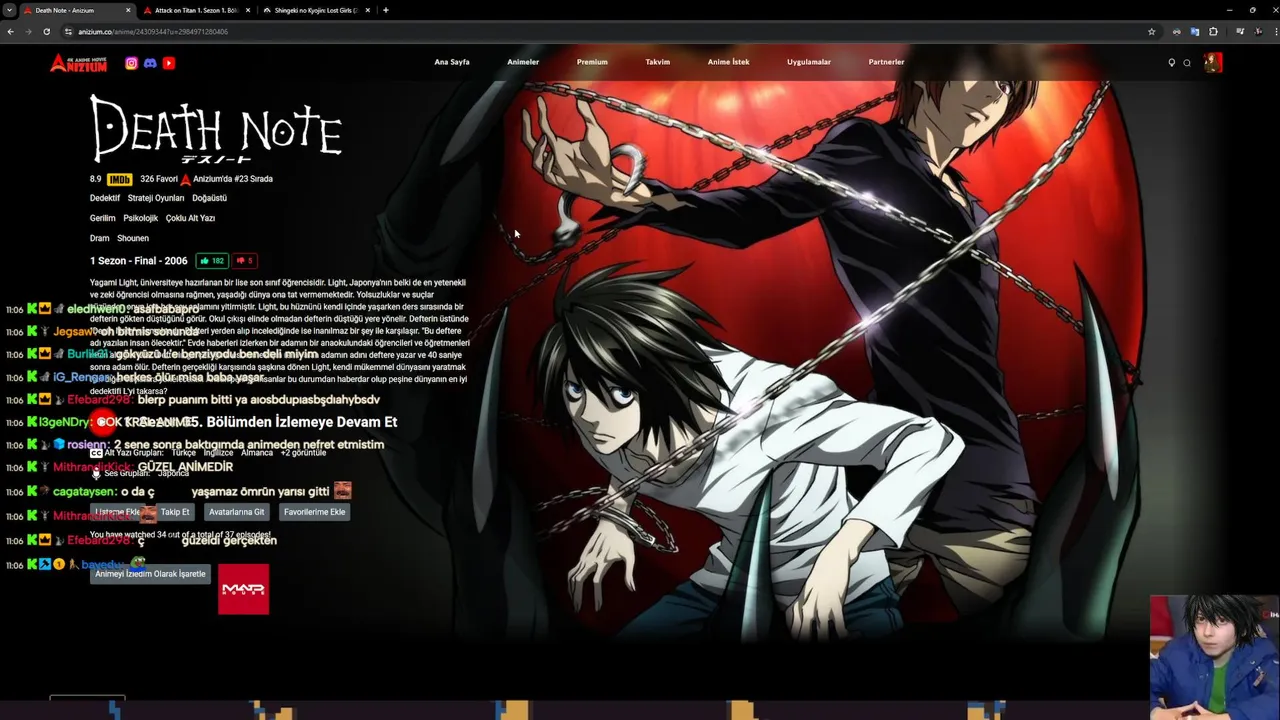This screenshot has width=1280, height=720.
Task: Click the Google Translate extension icon
Action: point(1194,32)
